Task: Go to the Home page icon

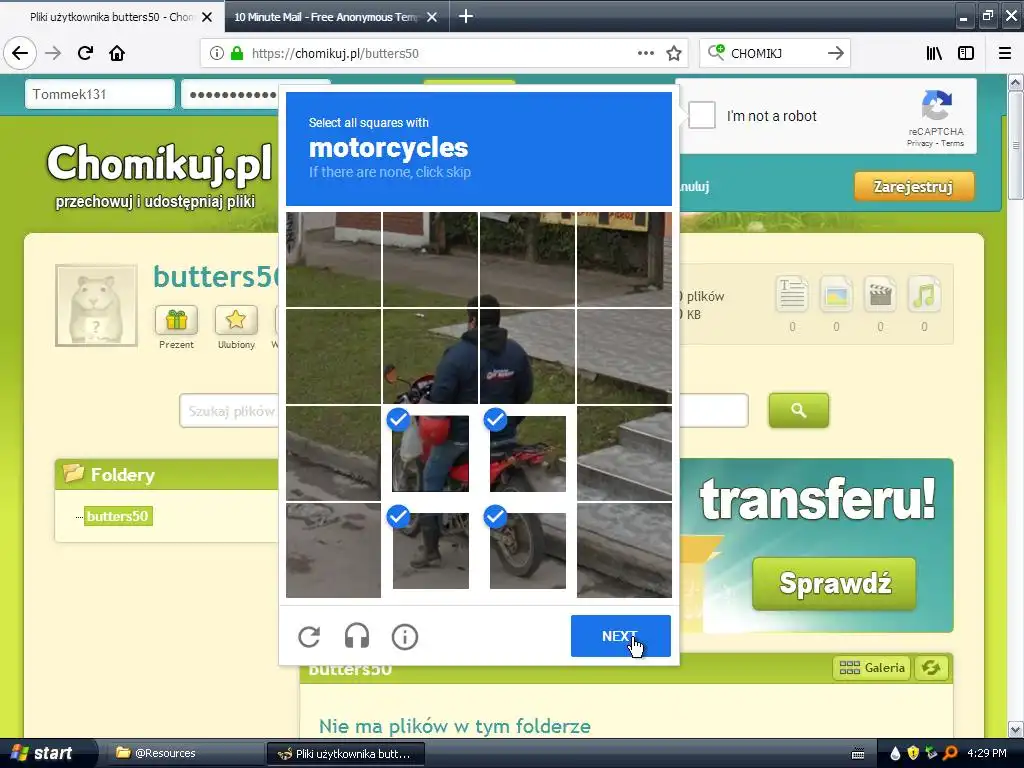Action: [117, 53]
